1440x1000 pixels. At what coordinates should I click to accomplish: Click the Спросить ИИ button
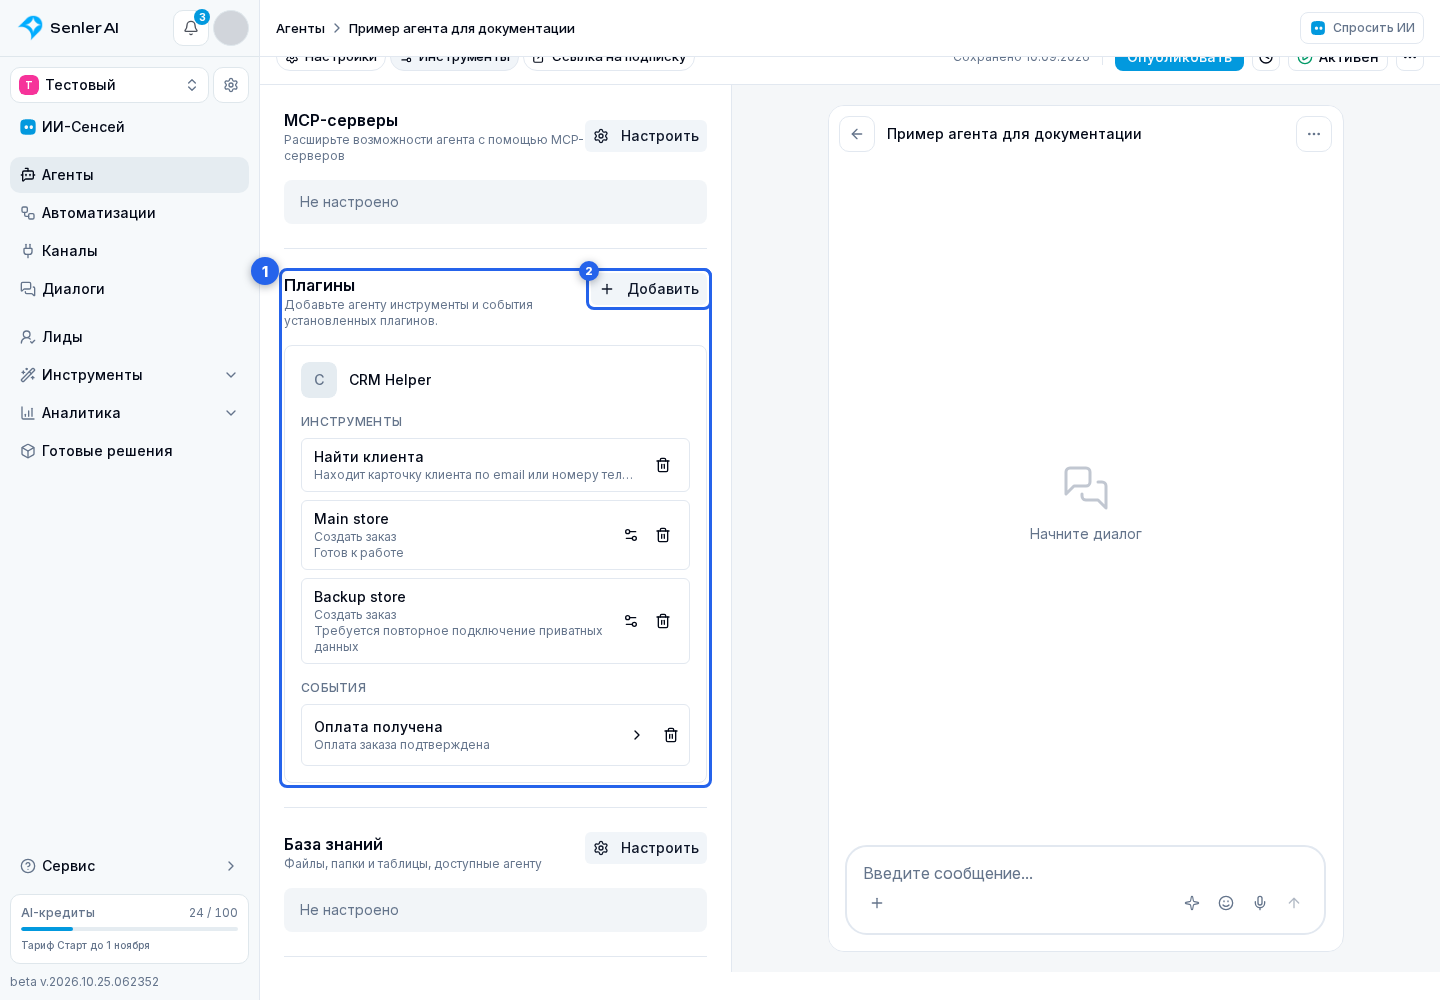1362,28
